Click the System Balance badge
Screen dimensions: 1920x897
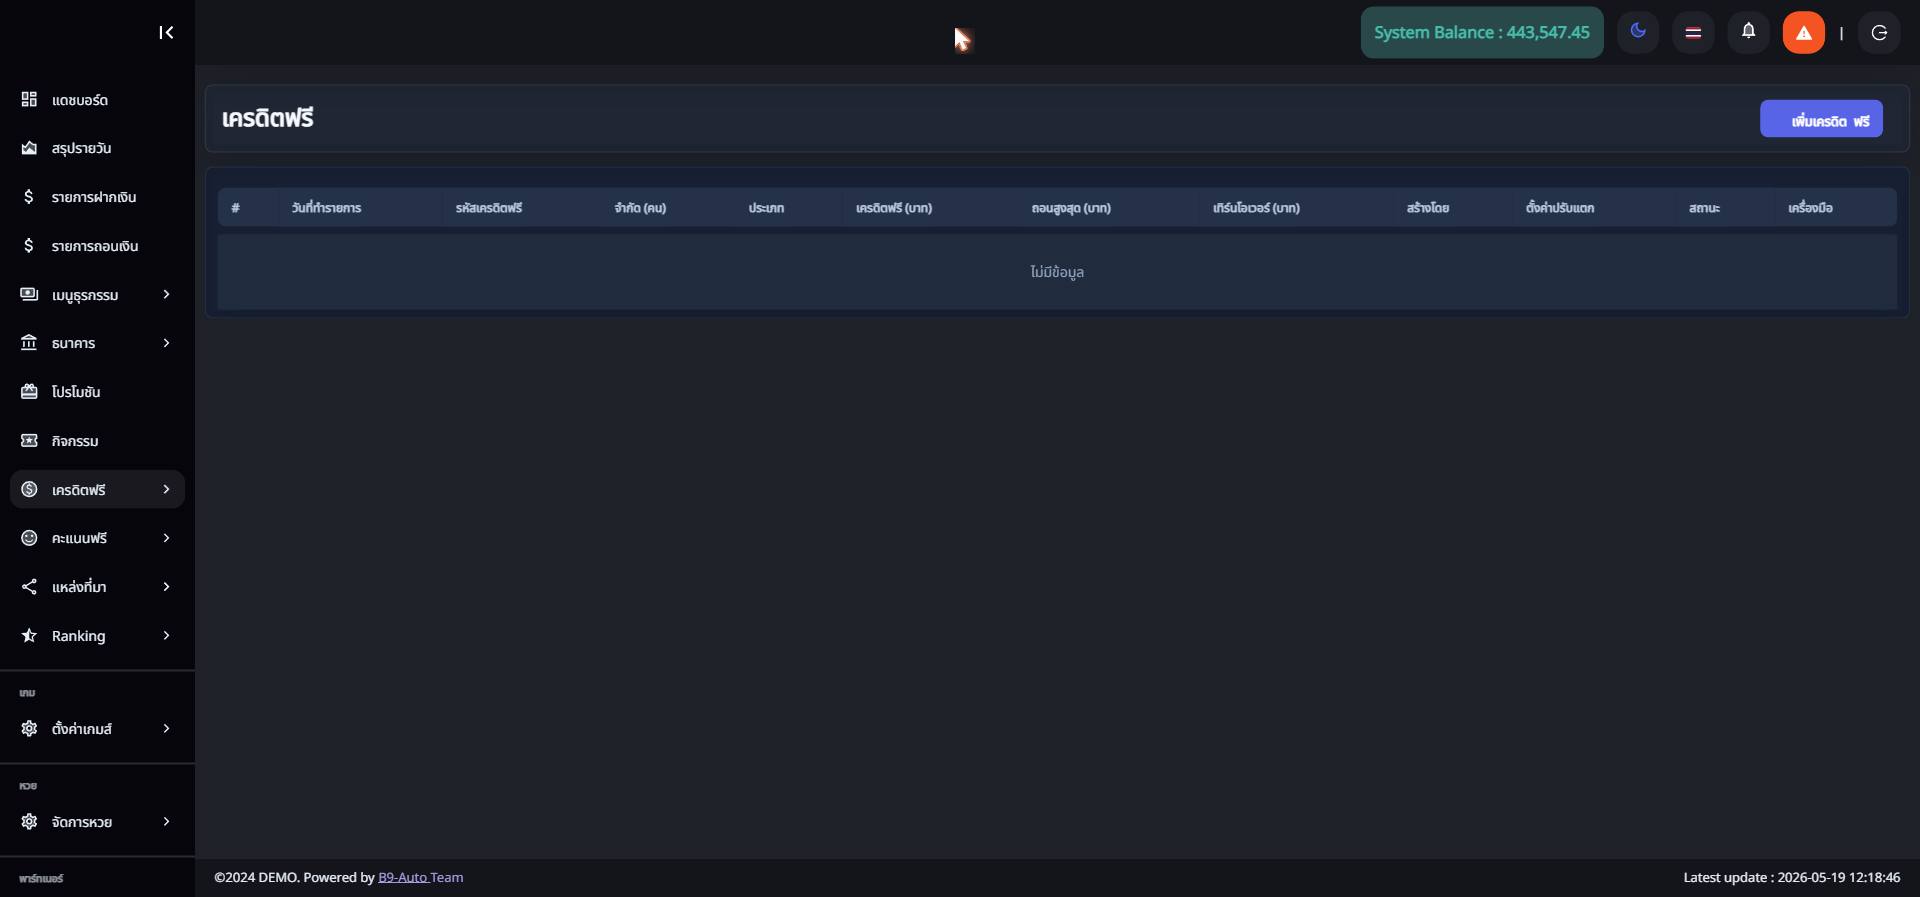coord(1482,33)
